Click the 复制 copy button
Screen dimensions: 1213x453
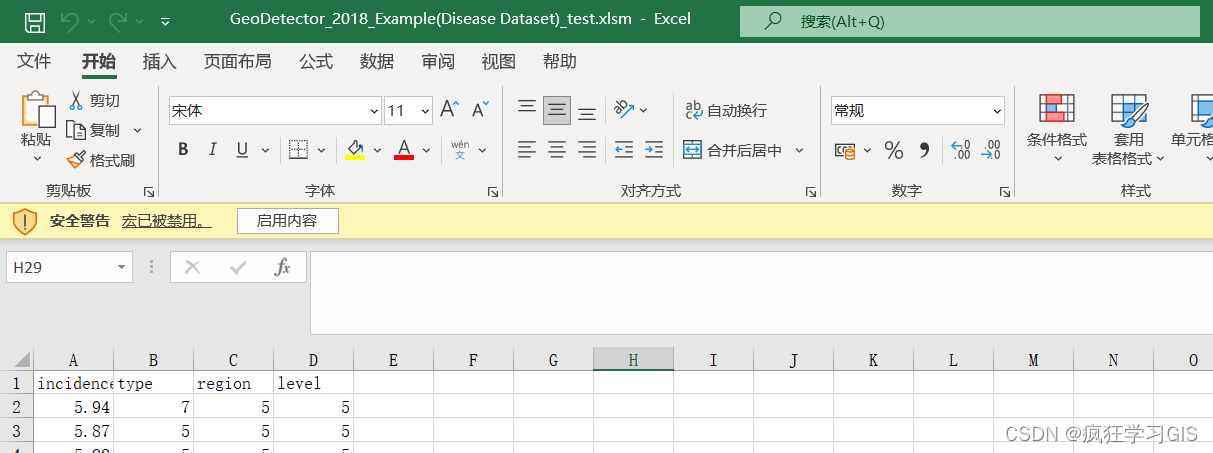pyautogui.click(x=93, y=130)
